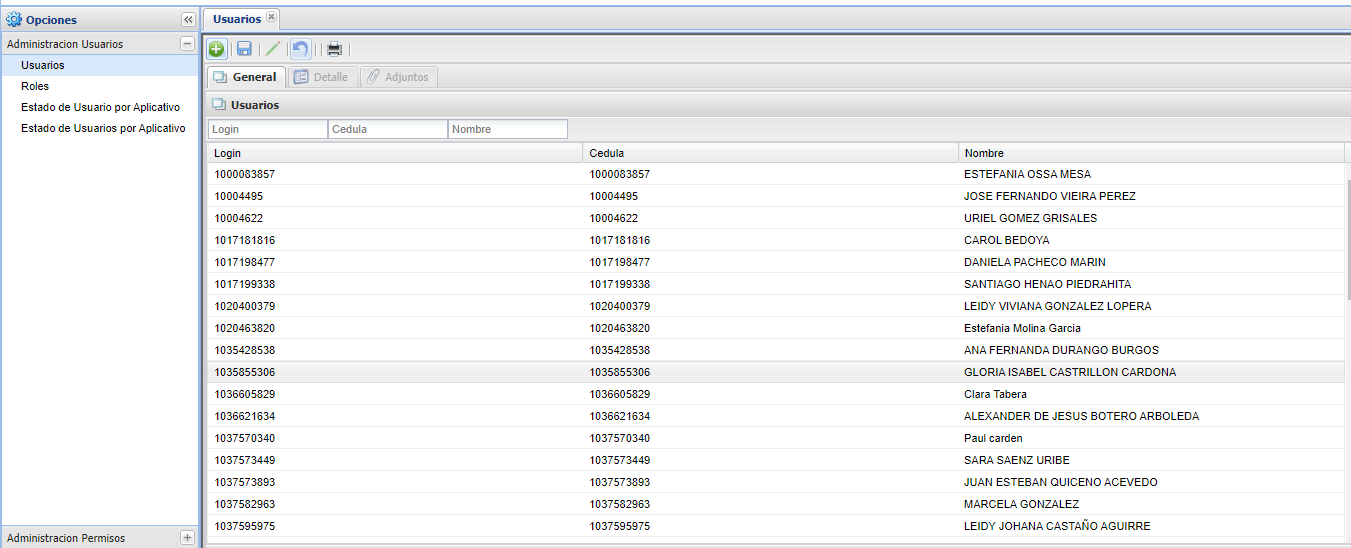Select the General tab
1351x548 pixels.
pos(246,77)
